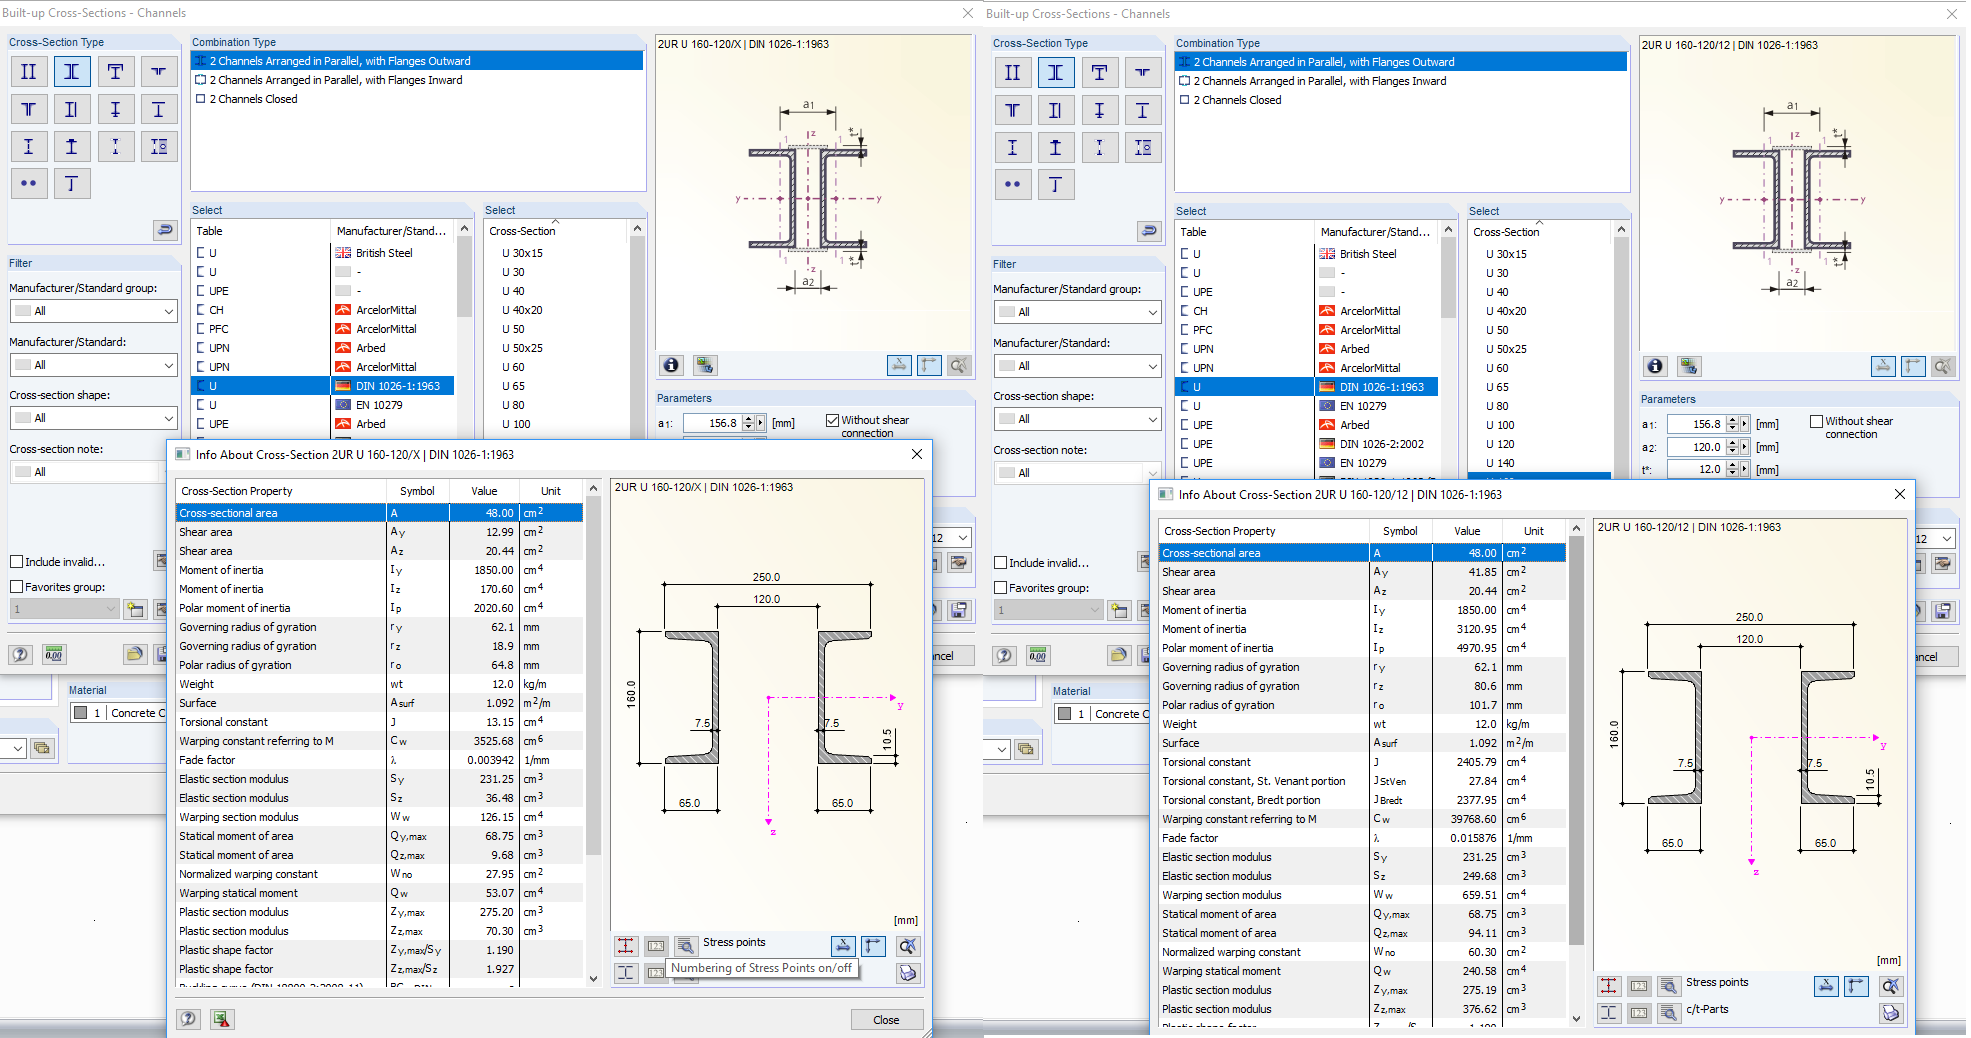Export left info dialog table to Excel

coord(222,1018)
